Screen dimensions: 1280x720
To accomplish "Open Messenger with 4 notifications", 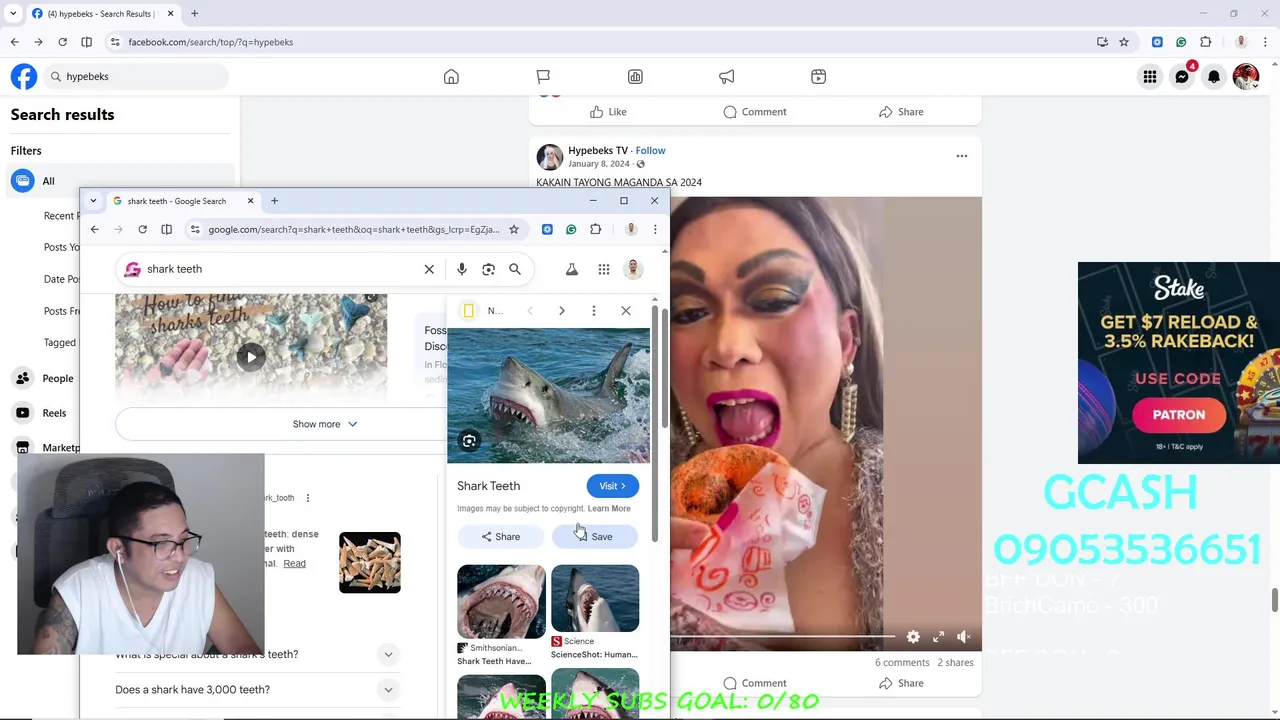I will [1182, 77].
